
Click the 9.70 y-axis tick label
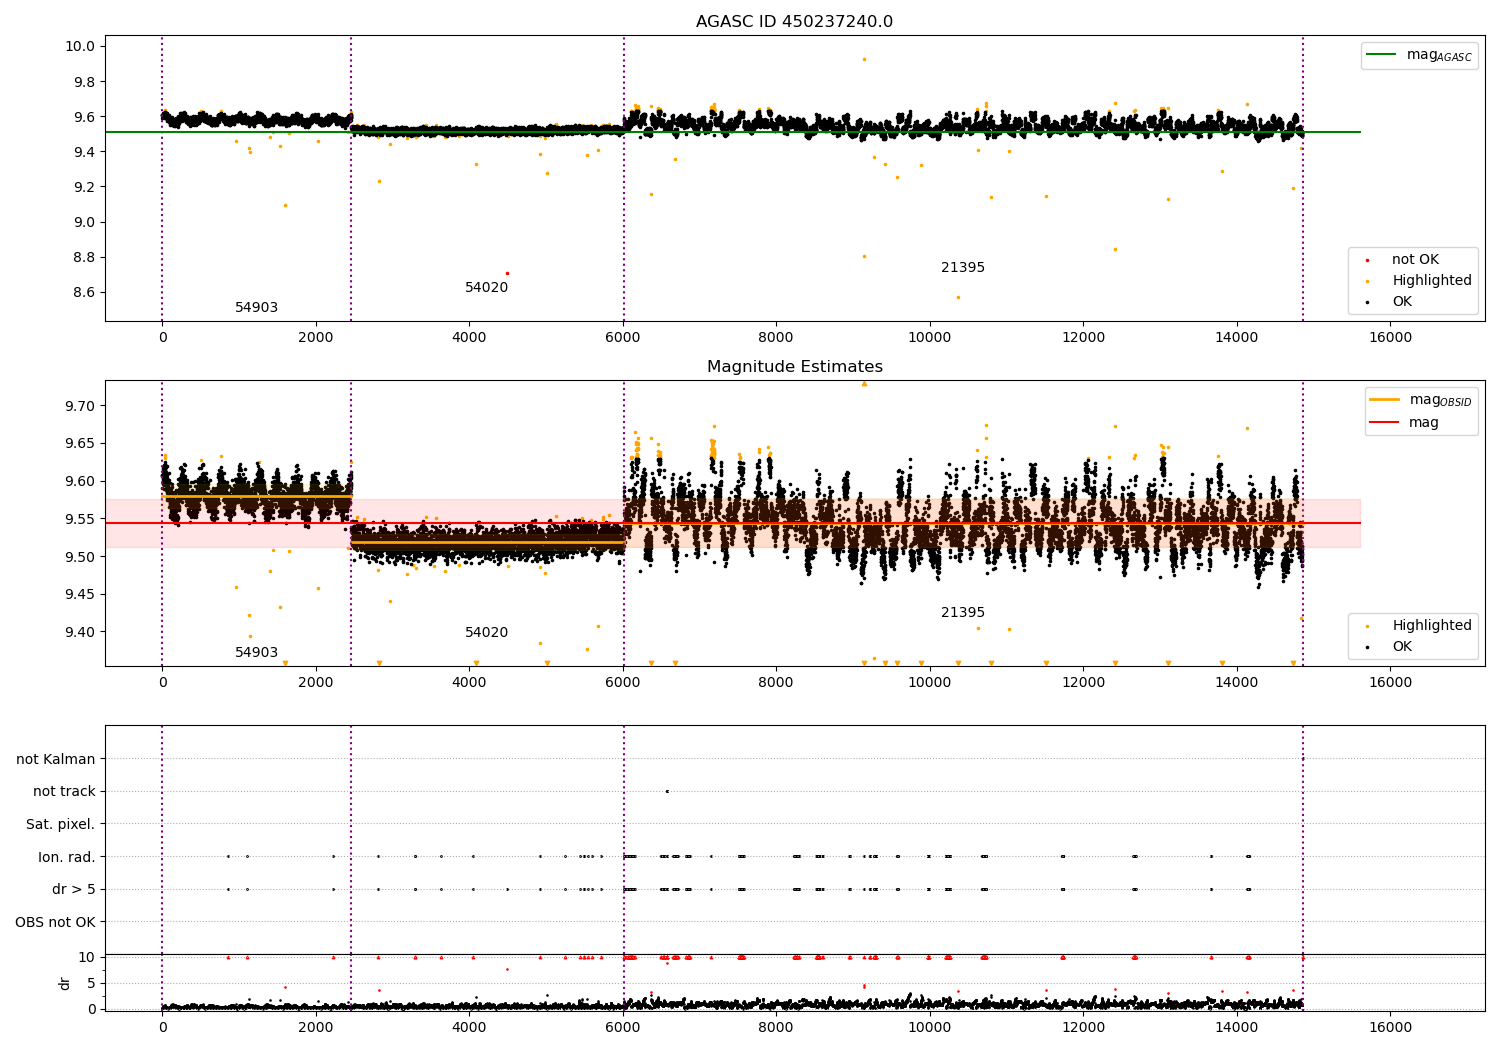coord(80,406)
